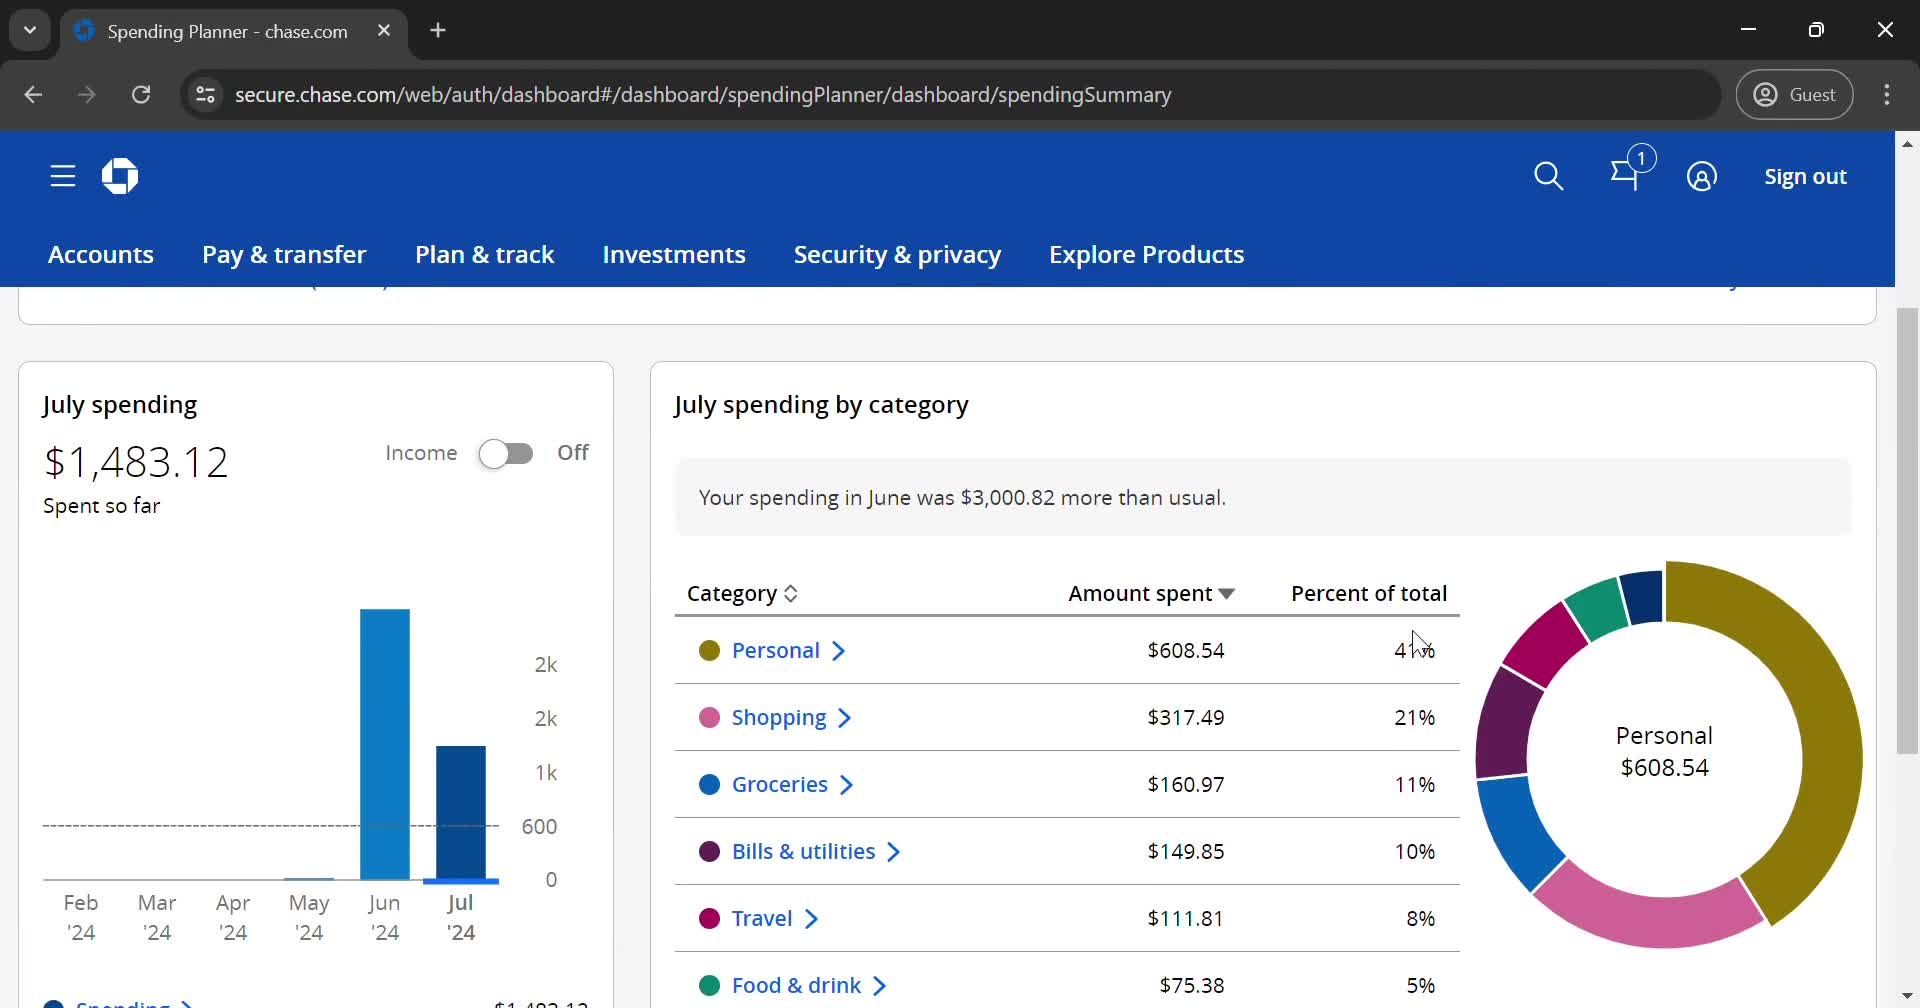Switch to the Plan & track section
1920x1008 pixels.
[x=485, y=255]
